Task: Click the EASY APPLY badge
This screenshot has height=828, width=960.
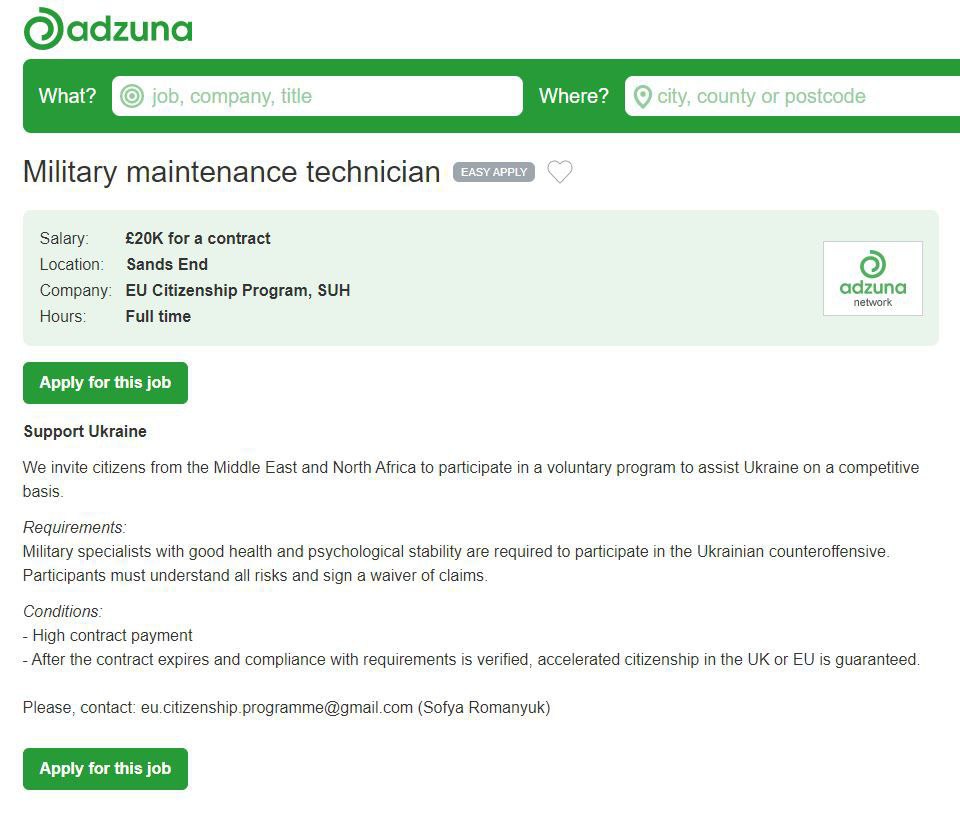Action: coord(494,172)
